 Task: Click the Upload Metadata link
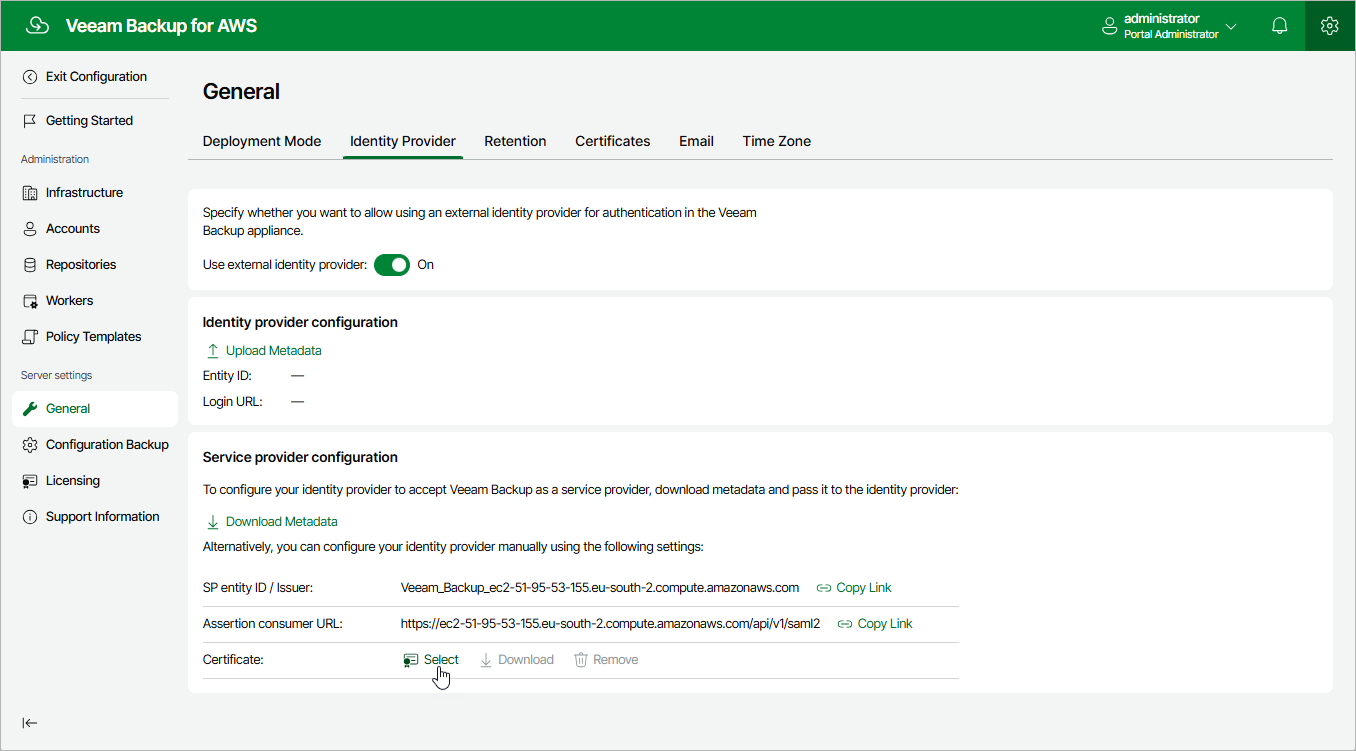click(x=274, y=351)
